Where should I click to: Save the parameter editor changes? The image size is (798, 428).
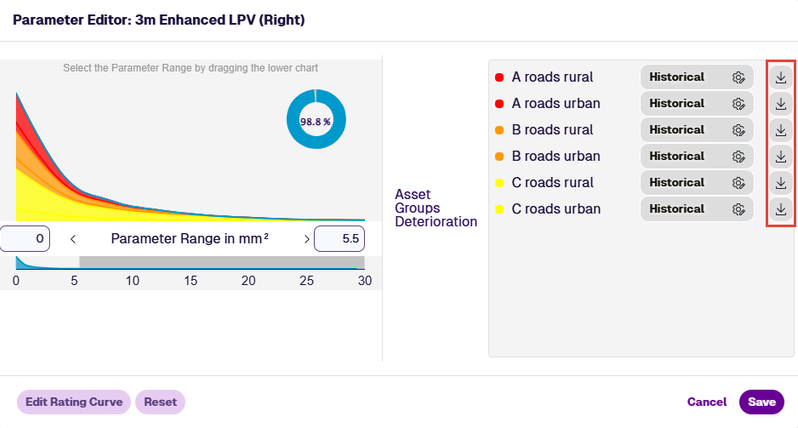point(761,402)
